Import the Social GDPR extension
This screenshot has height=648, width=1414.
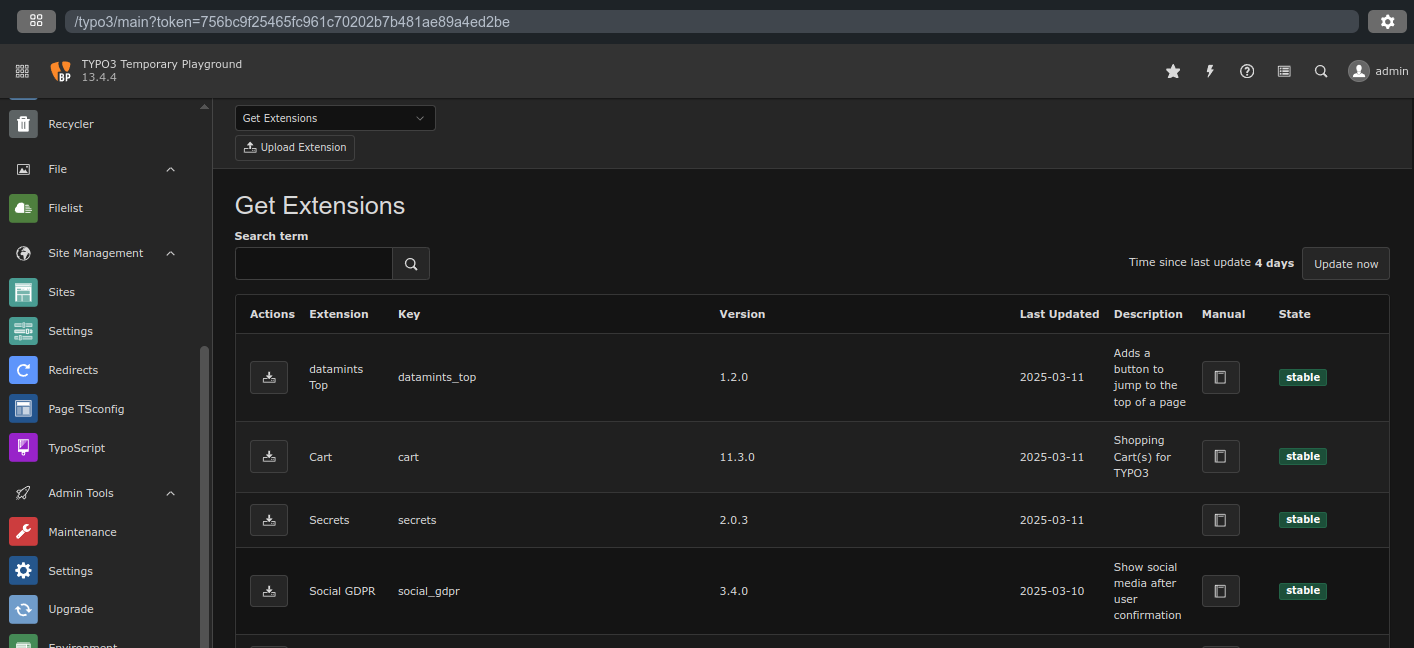tap(269, 591)
